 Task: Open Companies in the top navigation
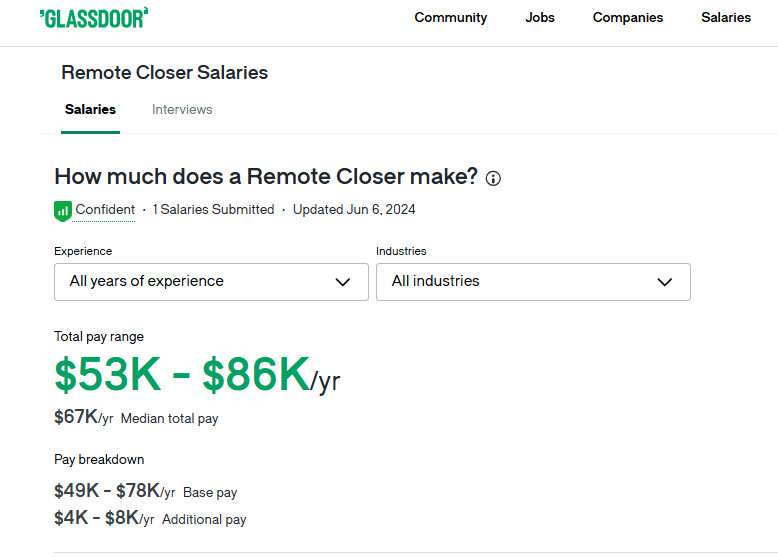tap(628, 17)
